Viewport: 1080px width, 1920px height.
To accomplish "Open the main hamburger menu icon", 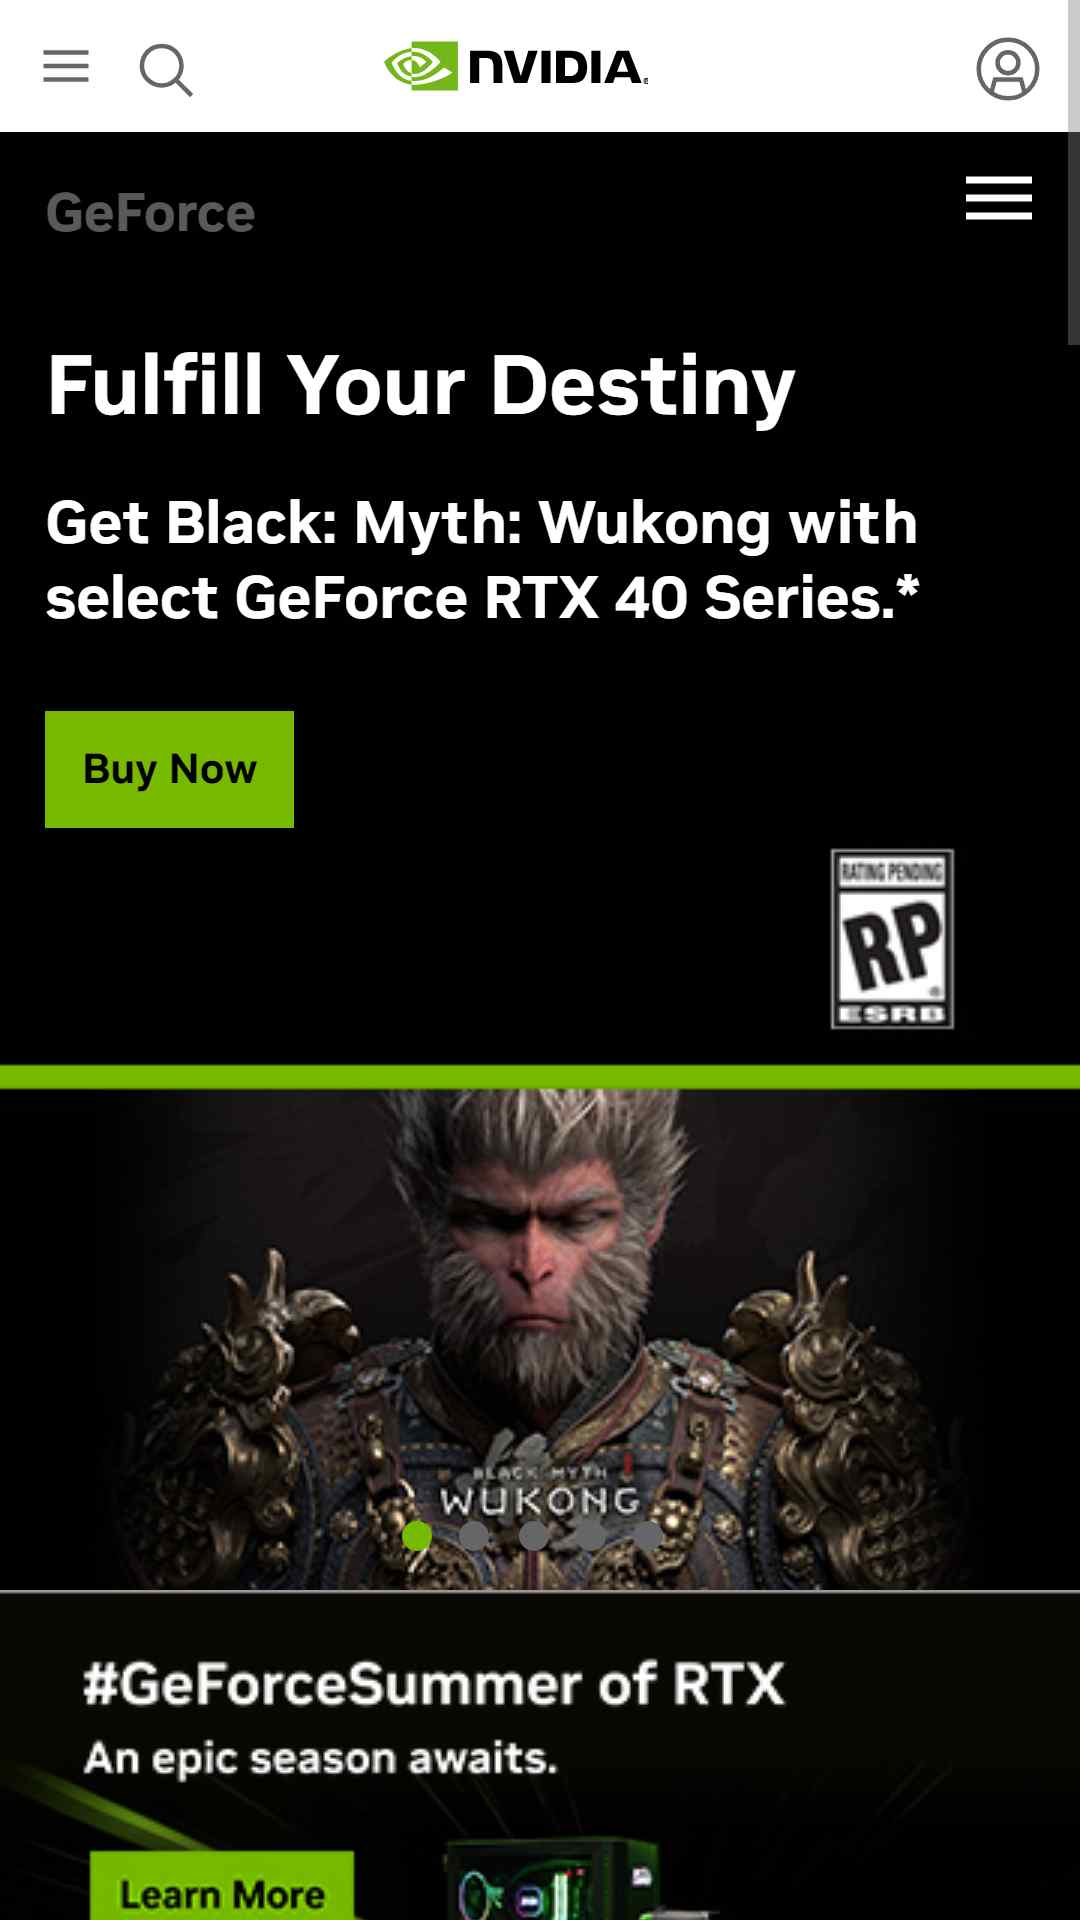I will [x=66, y=67].
